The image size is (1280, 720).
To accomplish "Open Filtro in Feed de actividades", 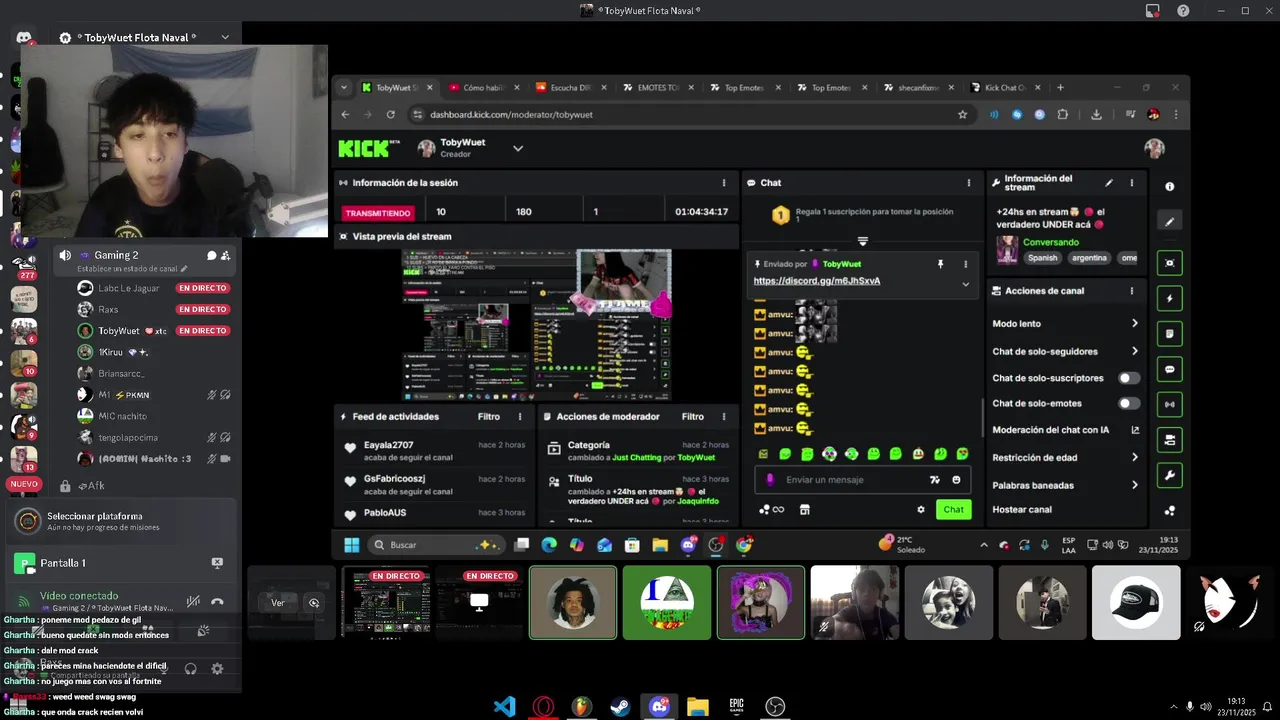I will pyautogui.click(x=489, y=417).
